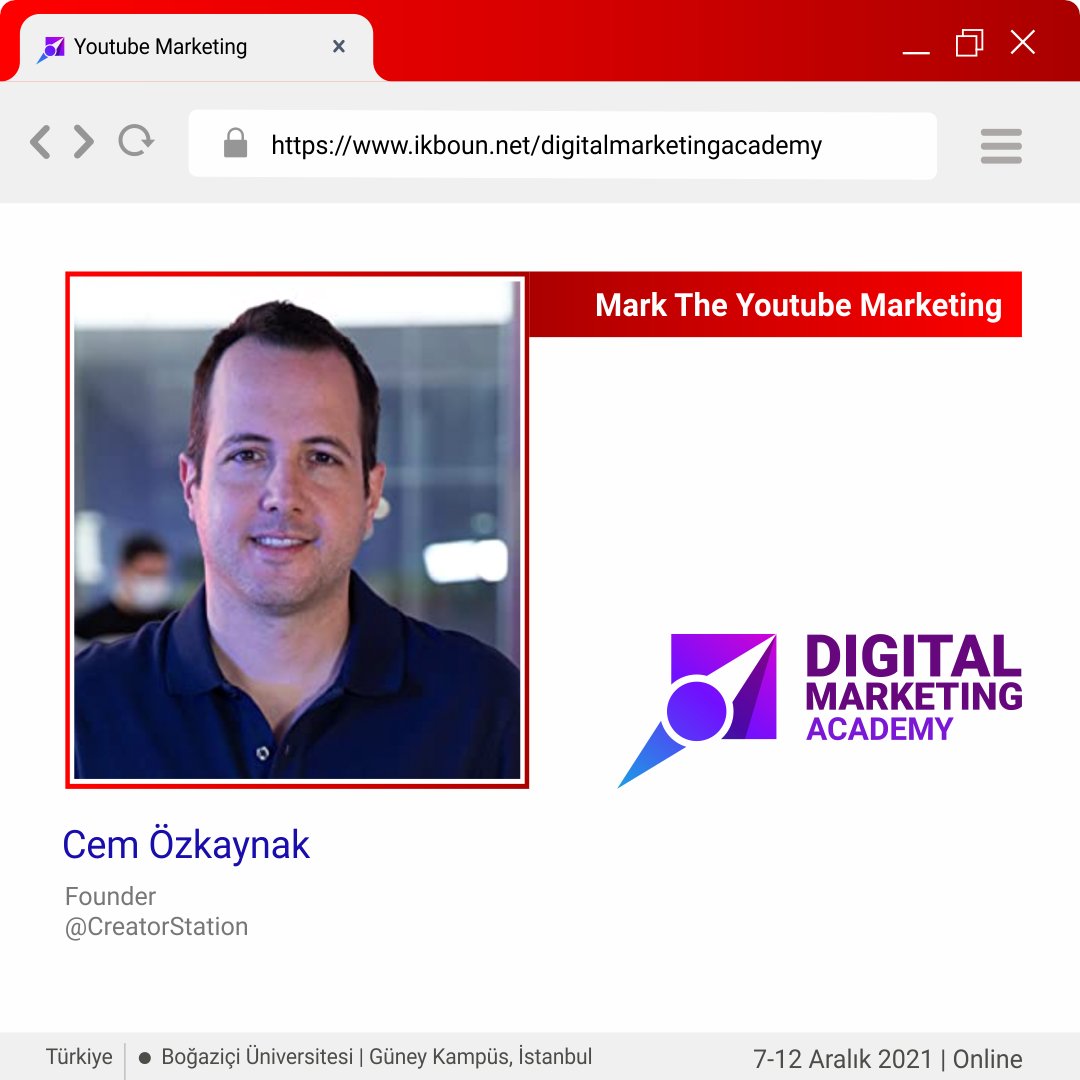Close the Youtube Marketing tab
Screen dimensions: 1080x1080
pos(338,46)
